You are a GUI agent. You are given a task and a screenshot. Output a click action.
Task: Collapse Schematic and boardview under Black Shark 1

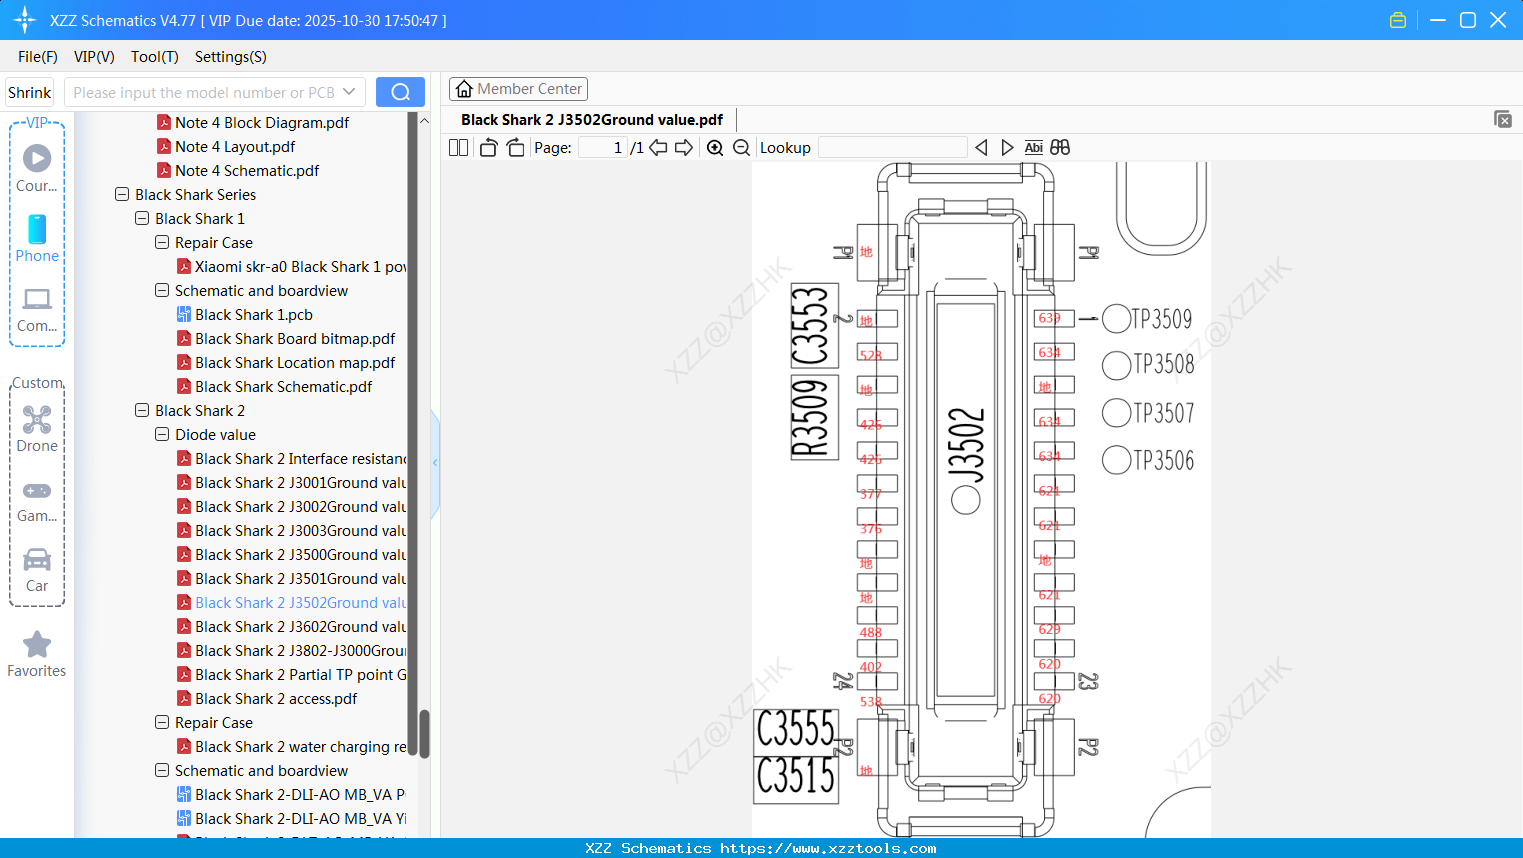tap(162, 290)
